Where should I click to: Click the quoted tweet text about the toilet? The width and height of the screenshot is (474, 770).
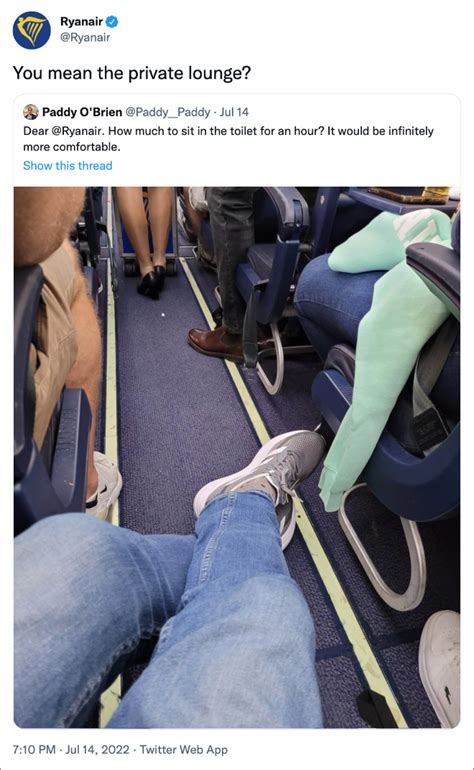click(228, 139)
